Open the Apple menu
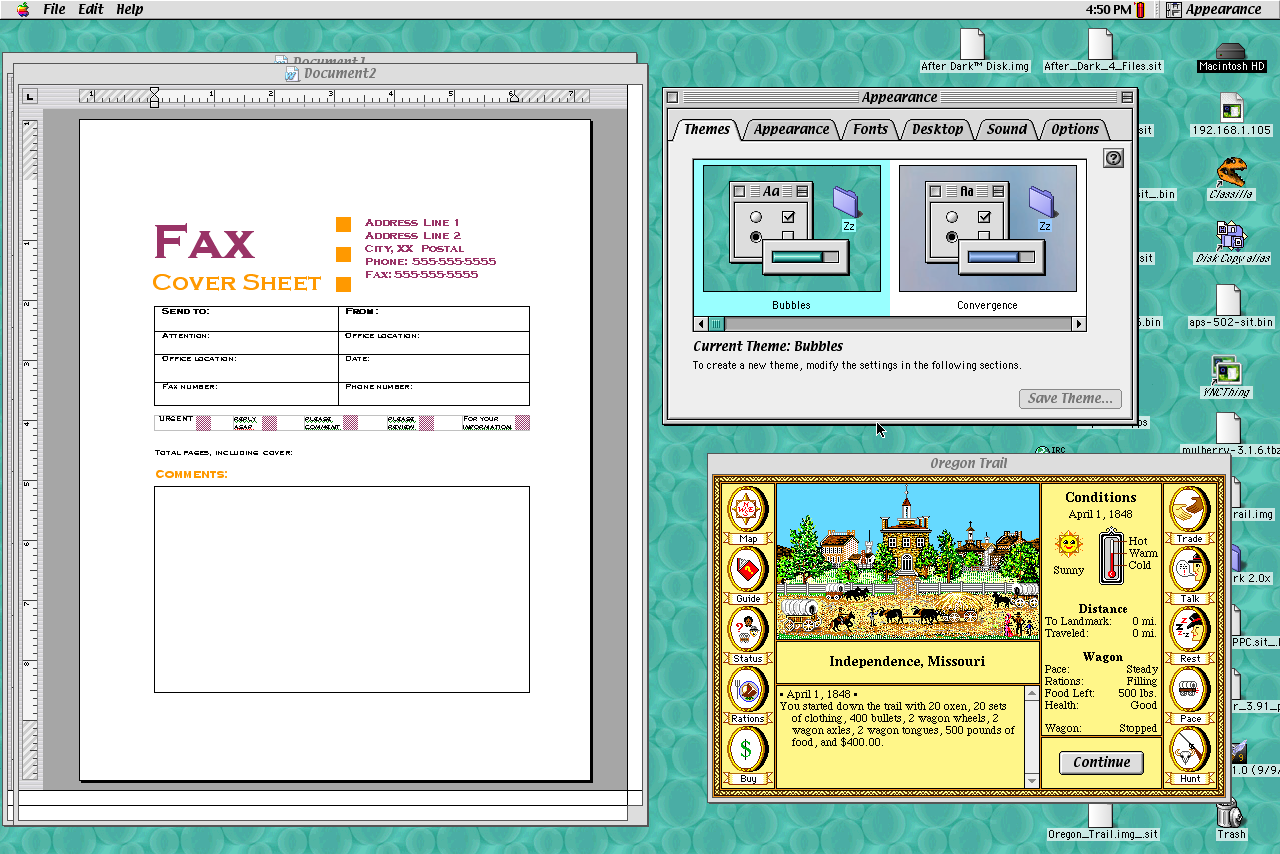Screen dimensions: 1280x854 pos(22,9)
